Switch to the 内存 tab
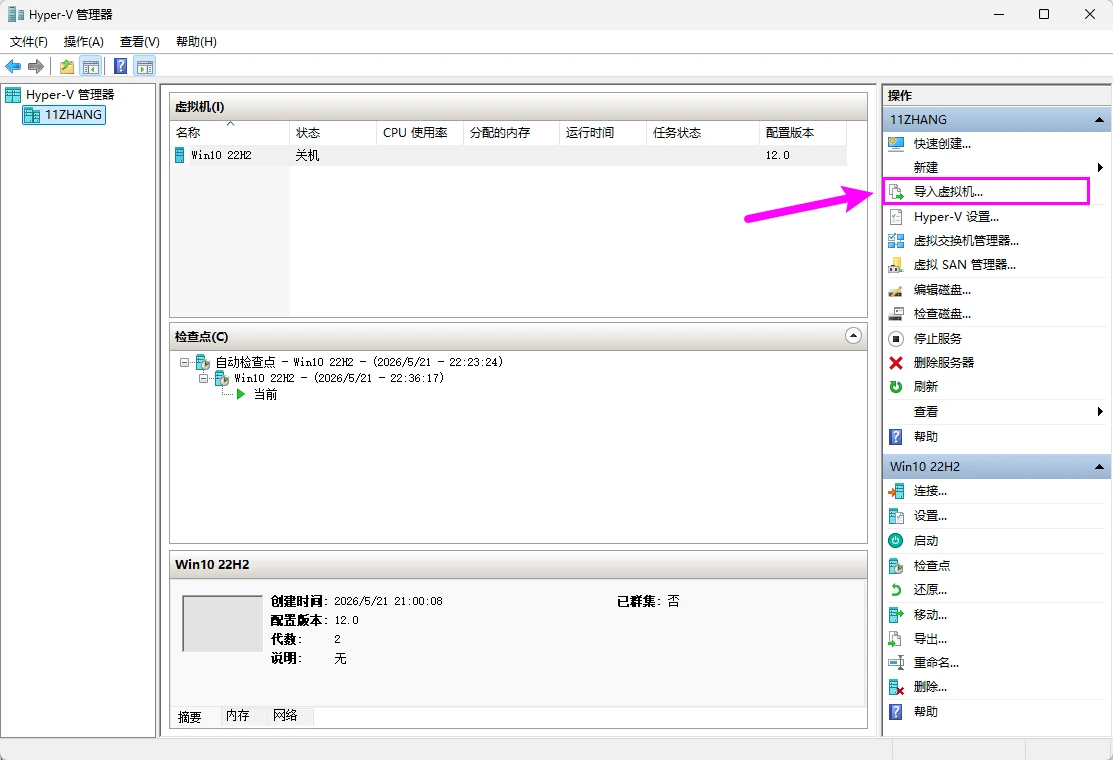The width and height of the screenshot is (1113, 760). pyautogui.click(x=238, y=715)
